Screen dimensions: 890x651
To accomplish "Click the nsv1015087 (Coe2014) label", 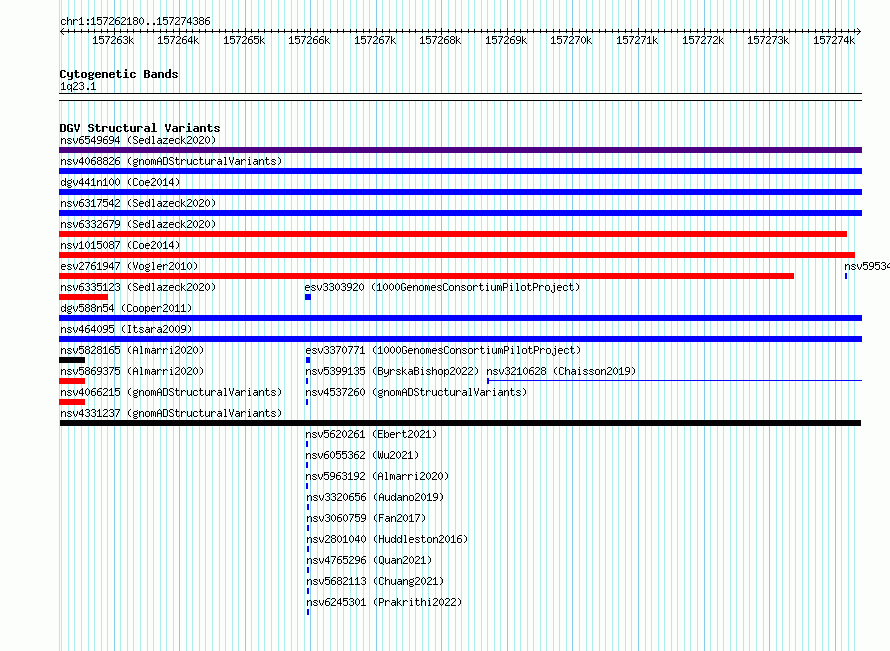I will (120, 245).
